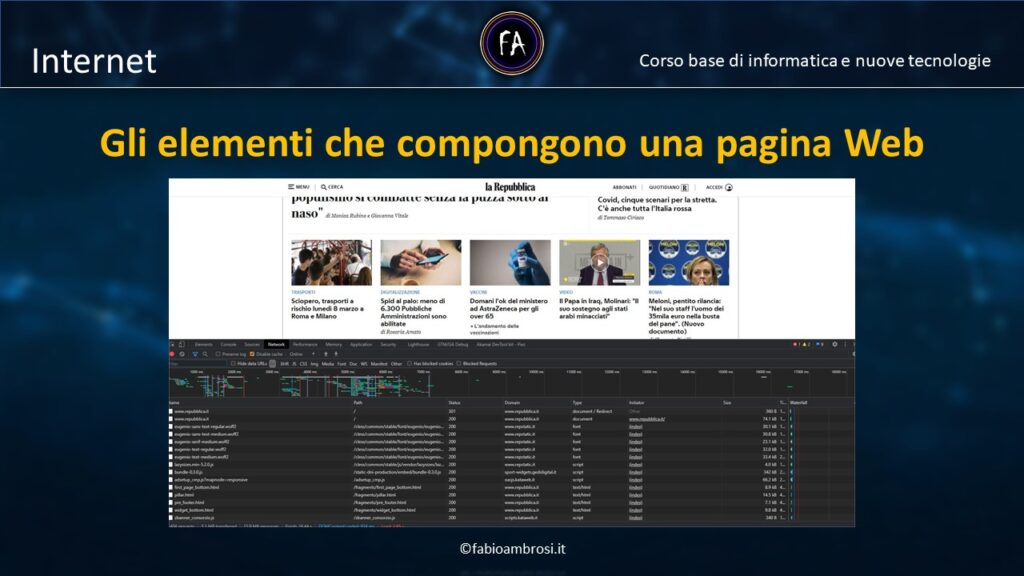
Task: Check the Hide data URLs checkbox
Action: [x=233, y=363]
